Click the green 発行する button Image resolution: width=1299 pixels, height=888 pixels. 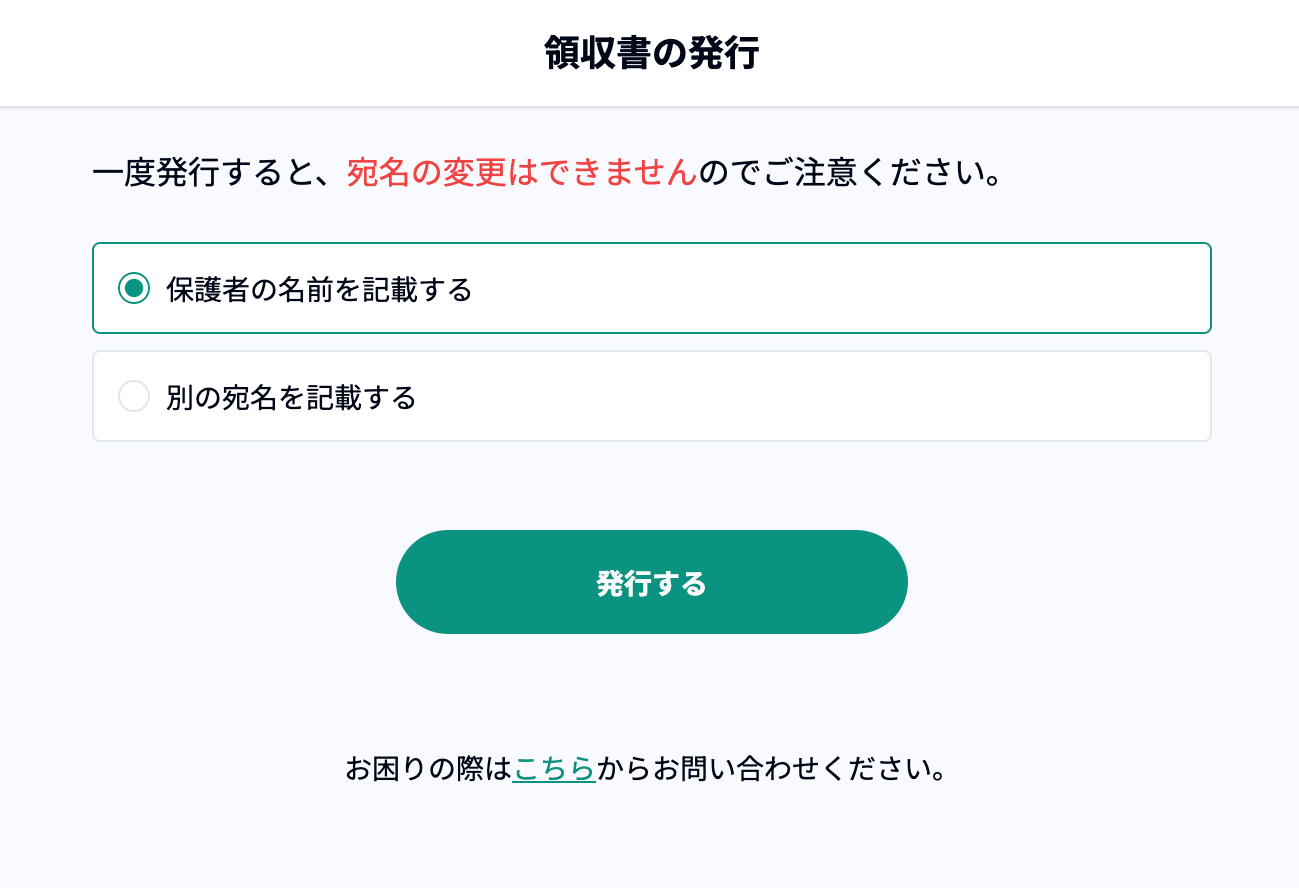point(651,582)
